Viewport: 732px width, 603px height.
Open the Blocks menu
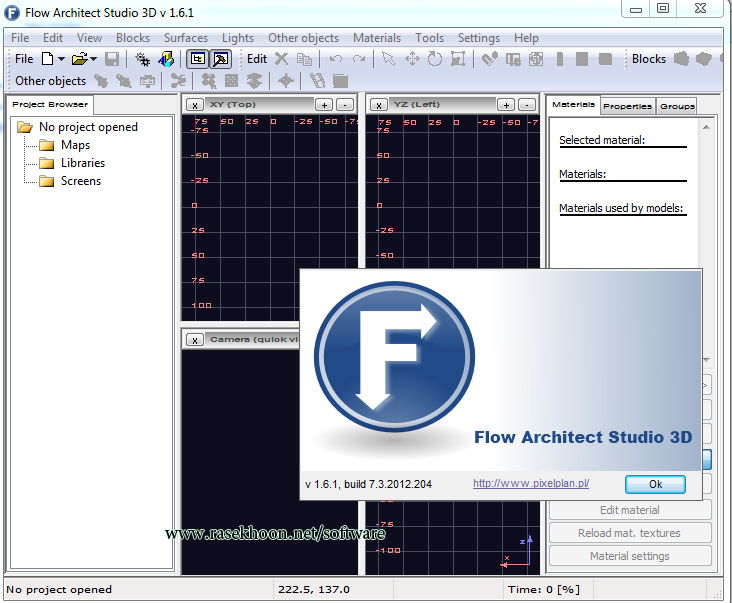(x=133, y=38)
